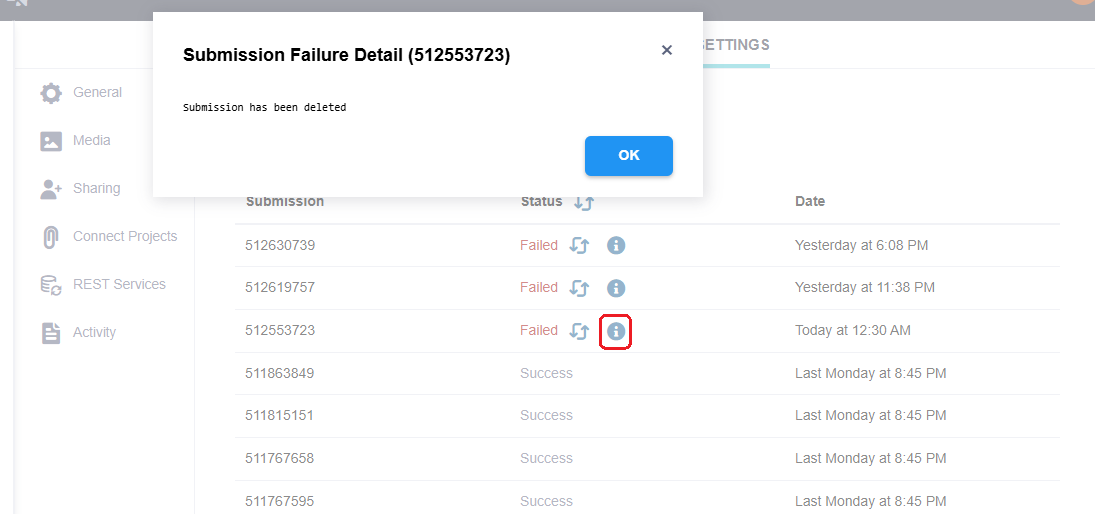
Task: Show failure info for submission 512630739
Action: click(615, 245)
